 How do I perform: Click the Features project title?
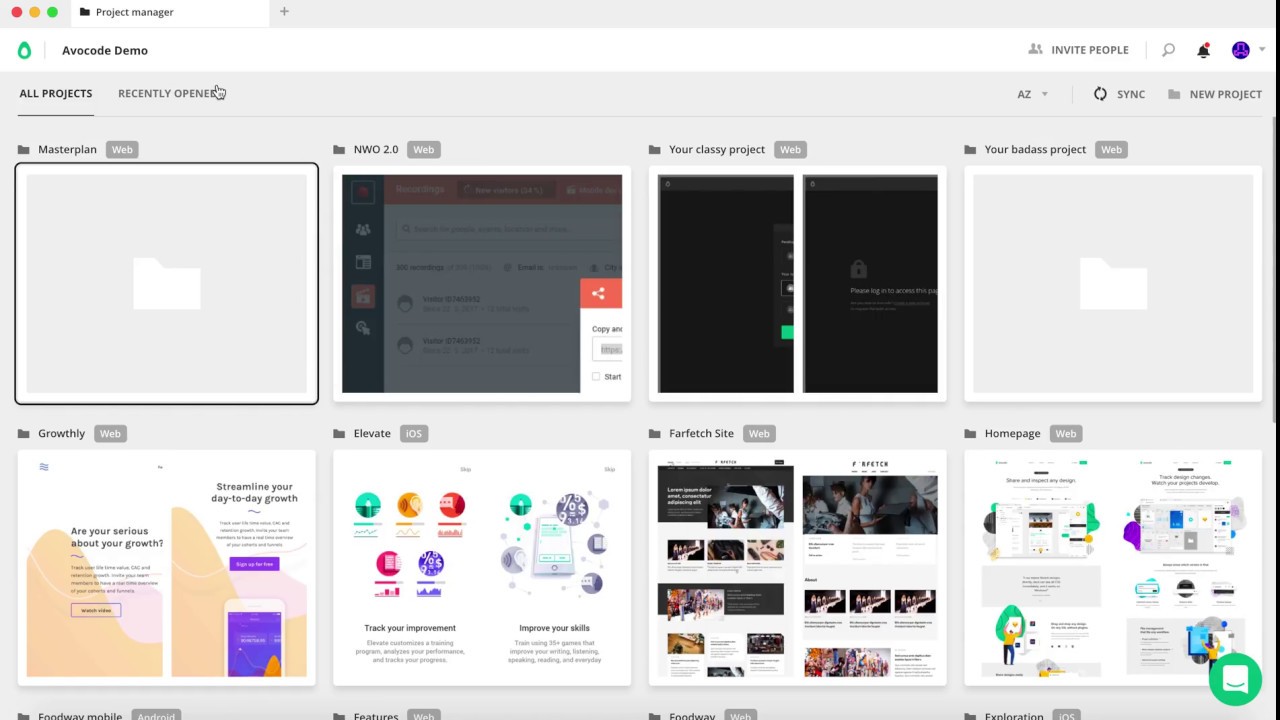tap(376, 716)
